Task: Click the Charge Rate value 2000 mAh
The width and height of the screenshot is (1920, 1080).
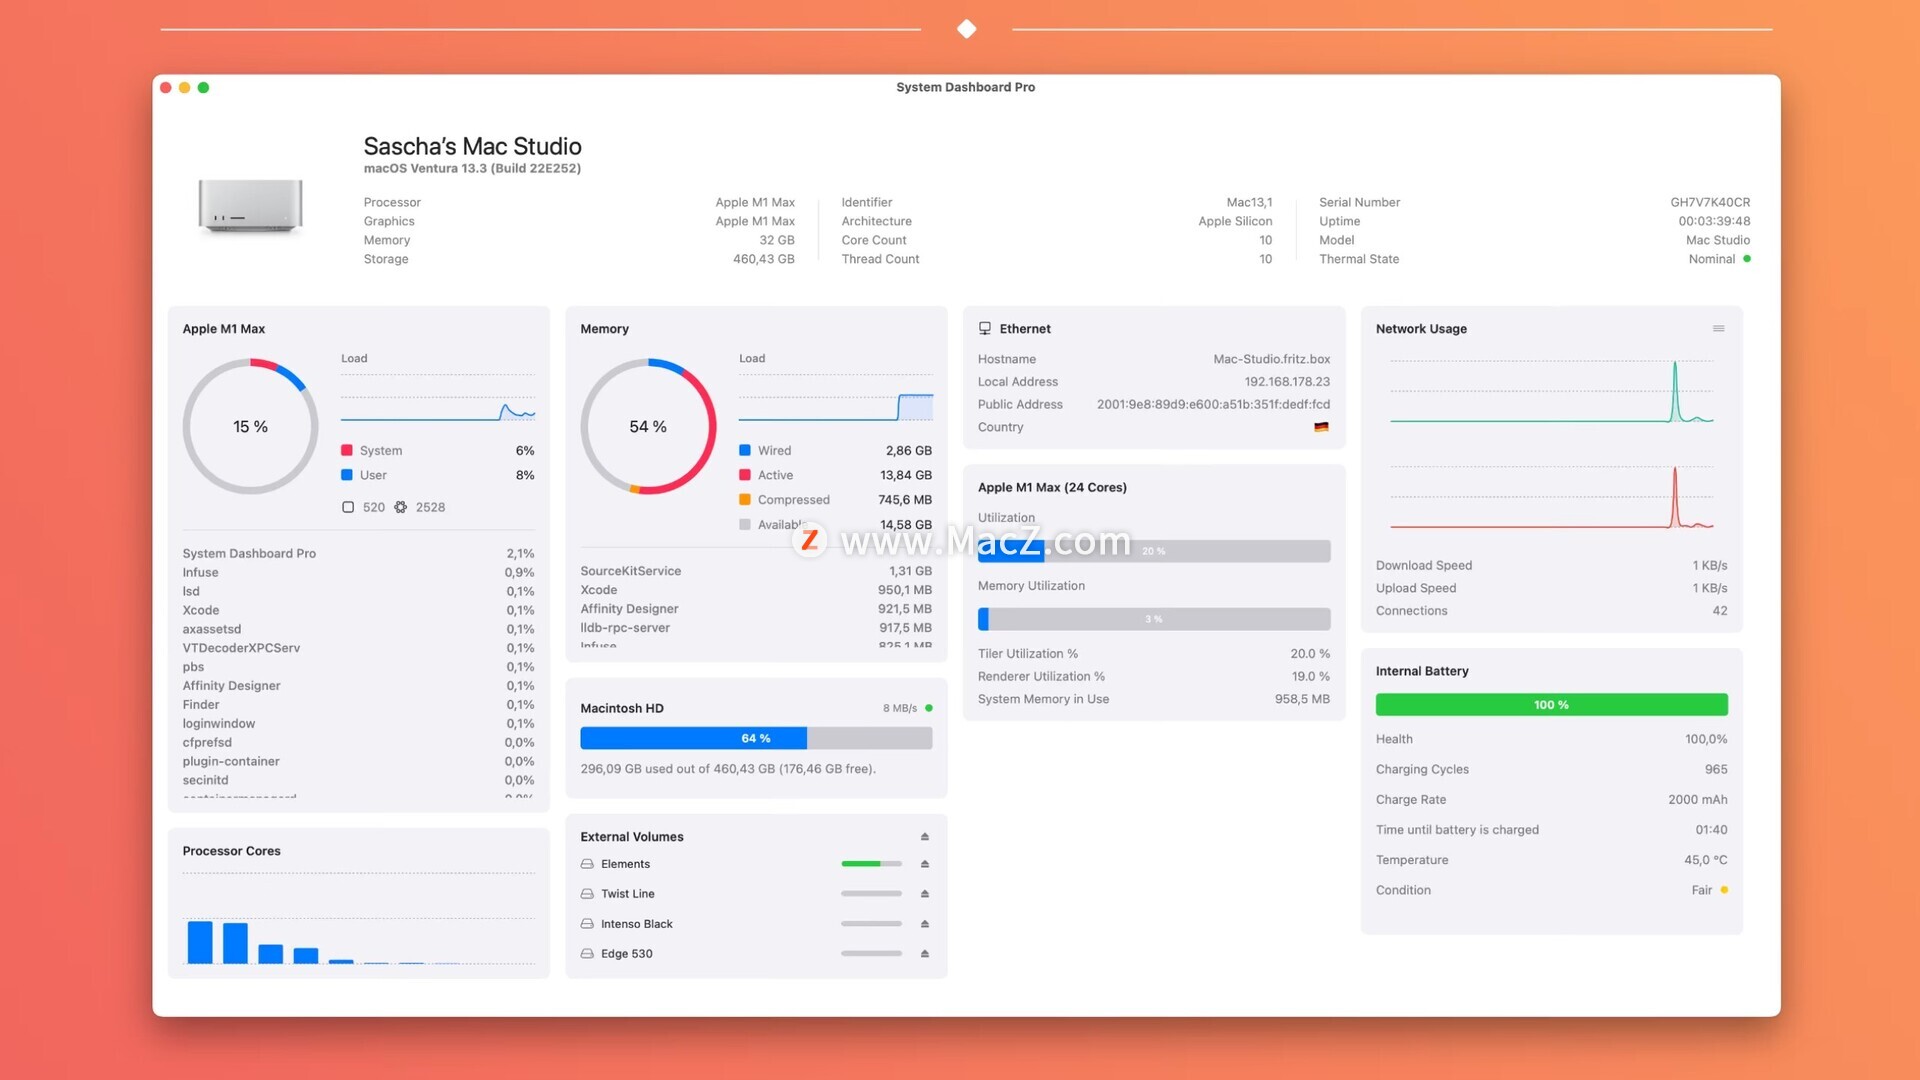Action: coord(1697,800)
